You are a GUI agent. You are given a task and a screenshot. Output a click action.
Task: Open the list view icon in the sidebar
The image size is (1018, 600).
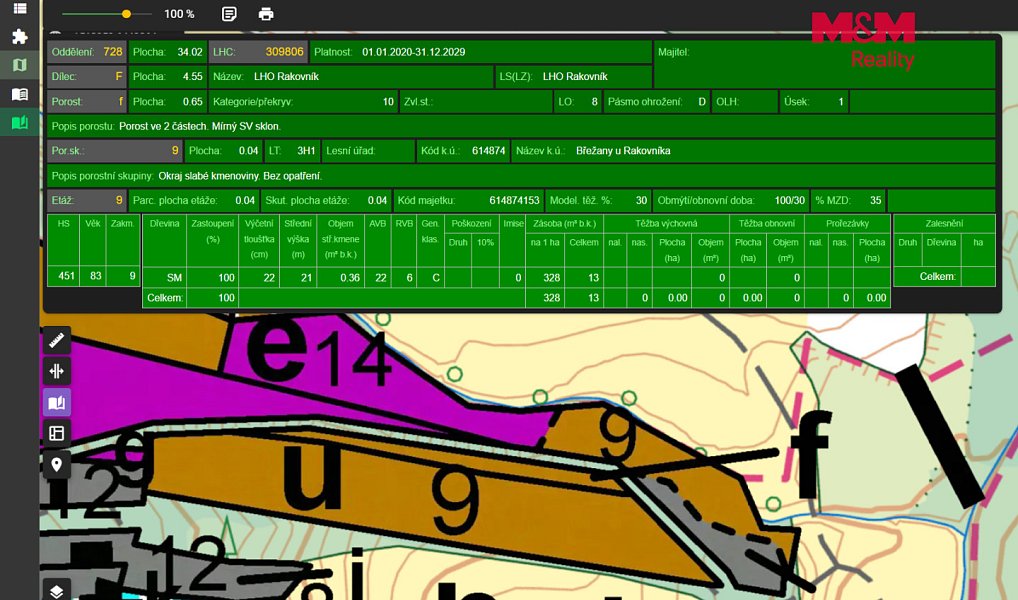(x=19, y=8)
